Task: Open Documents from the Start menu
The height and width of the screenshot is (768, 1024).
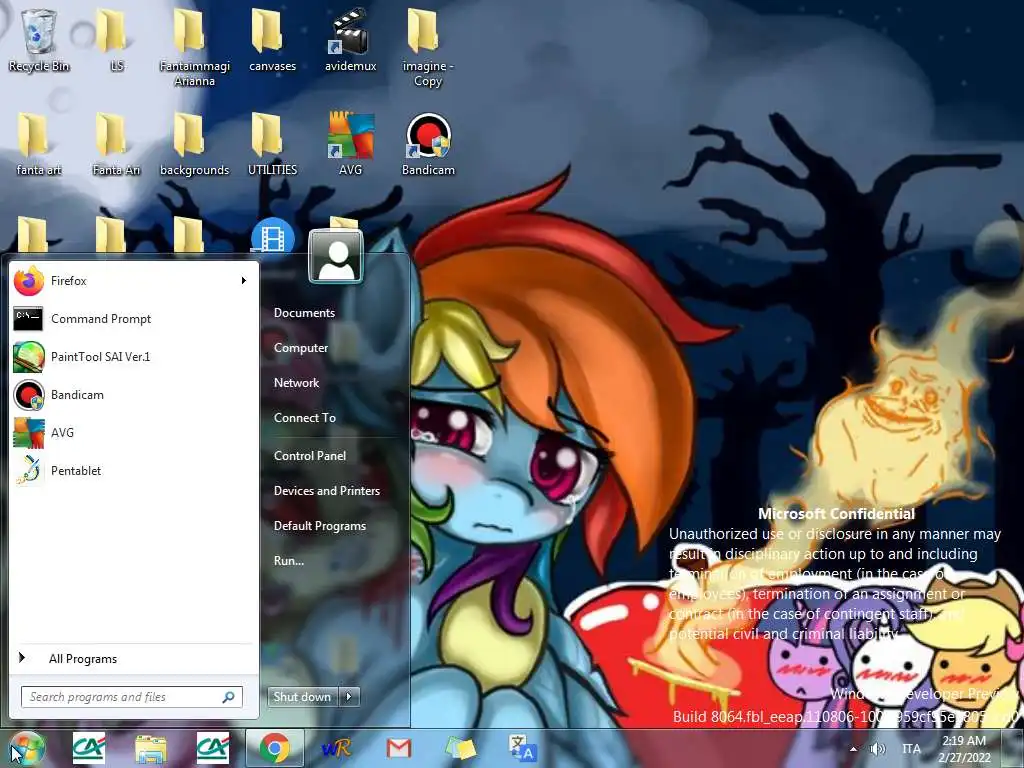Action: pyautogui.click(x=304, y=313)
